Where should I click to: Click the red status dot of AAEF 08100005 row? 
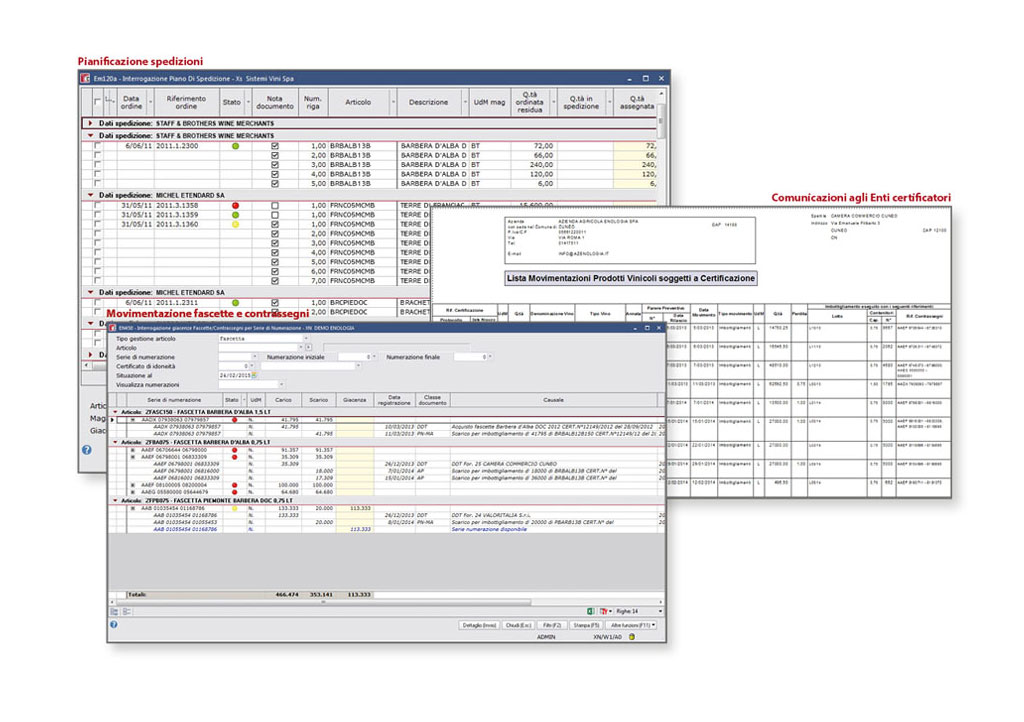click(x=234, y=485)
